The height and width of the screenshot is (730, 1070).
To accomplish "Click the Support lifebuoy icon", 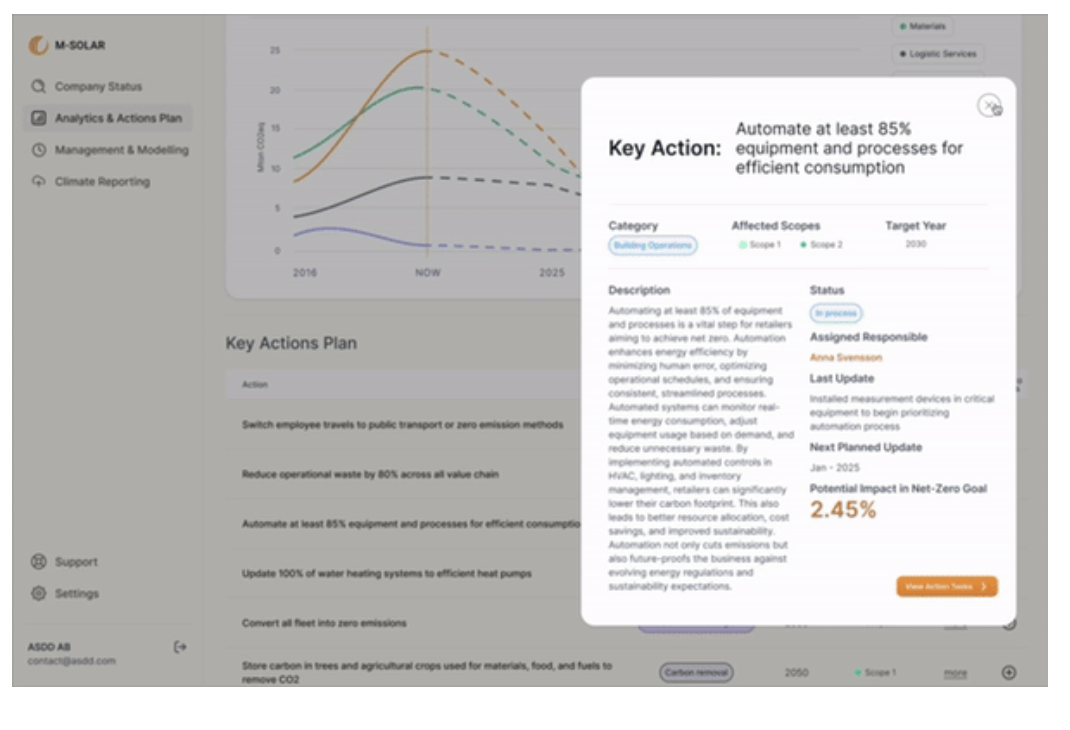I will [38, 562].
